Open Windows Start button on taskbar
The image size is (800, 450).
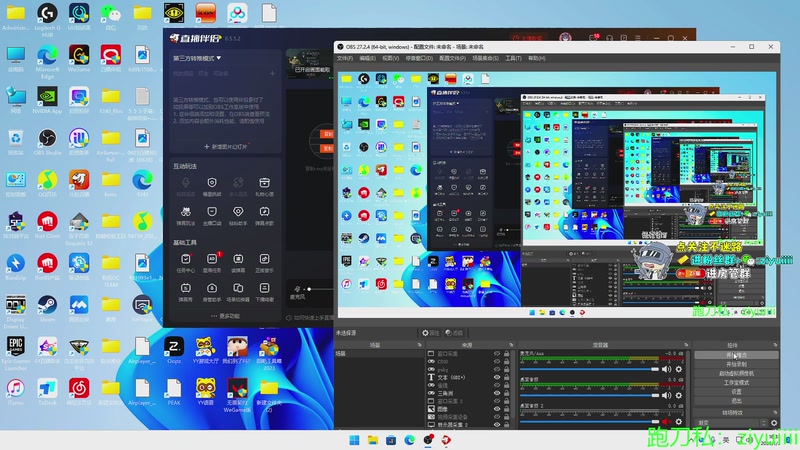click(x=354, y=440)
